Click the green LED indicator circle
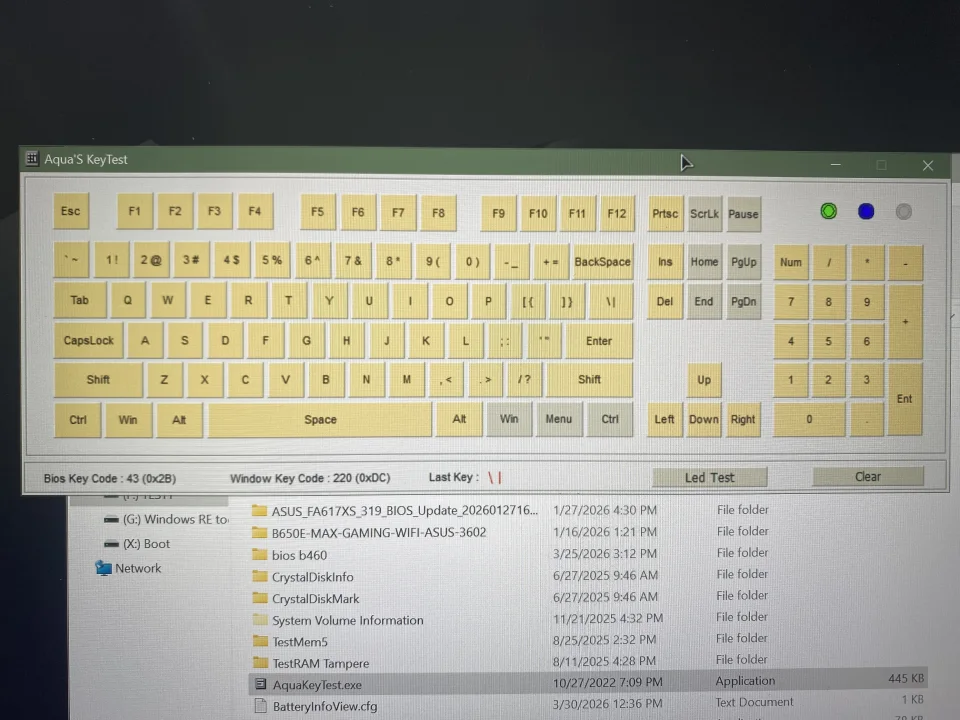The width and height of the screenshot is (960, 720). pos(828,211)
